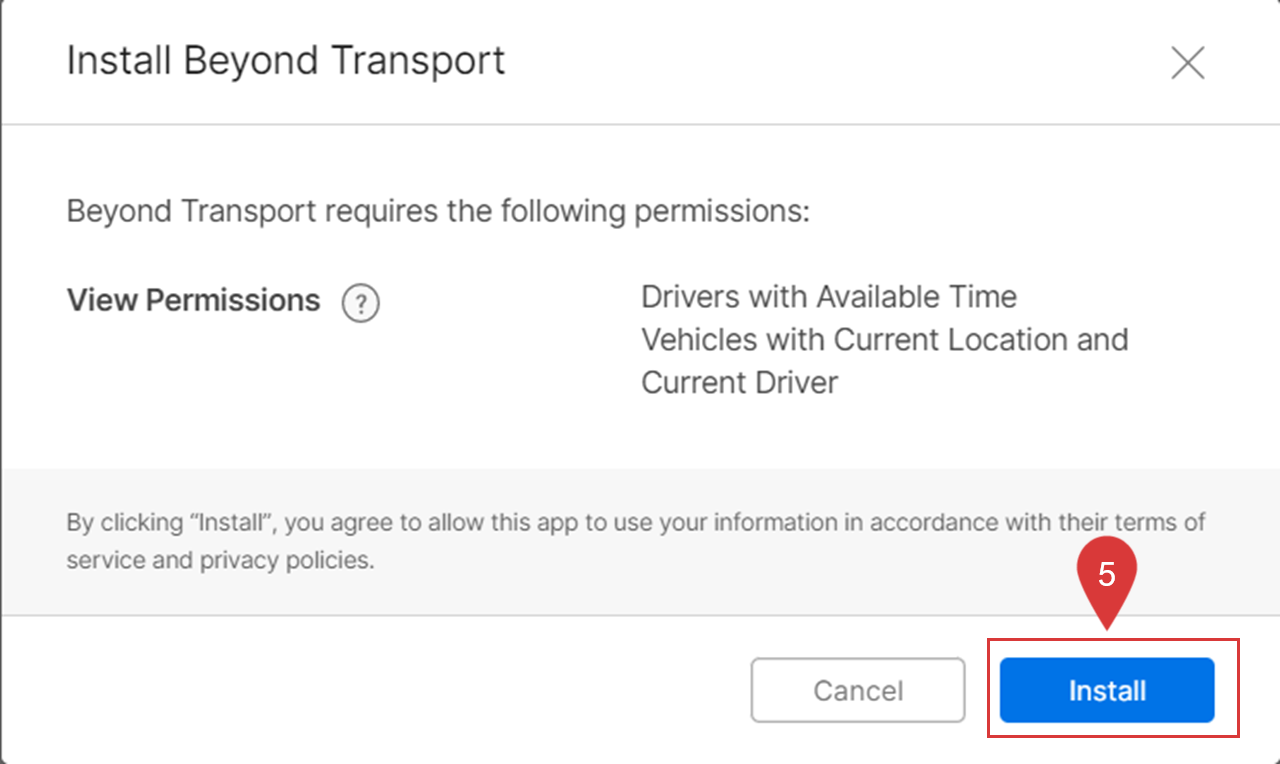Click the "Current Driver" permission text line

739,383
